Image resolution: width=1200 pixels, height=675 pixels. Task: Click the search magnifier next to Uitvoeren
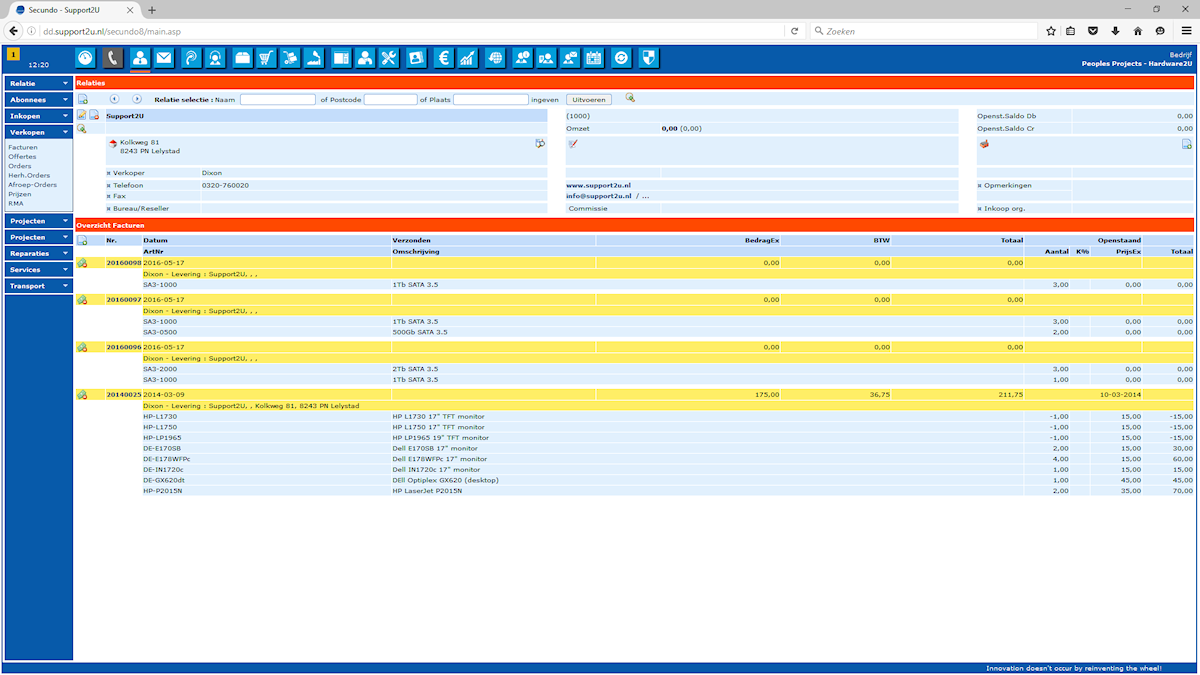click(x=630, y=98)
